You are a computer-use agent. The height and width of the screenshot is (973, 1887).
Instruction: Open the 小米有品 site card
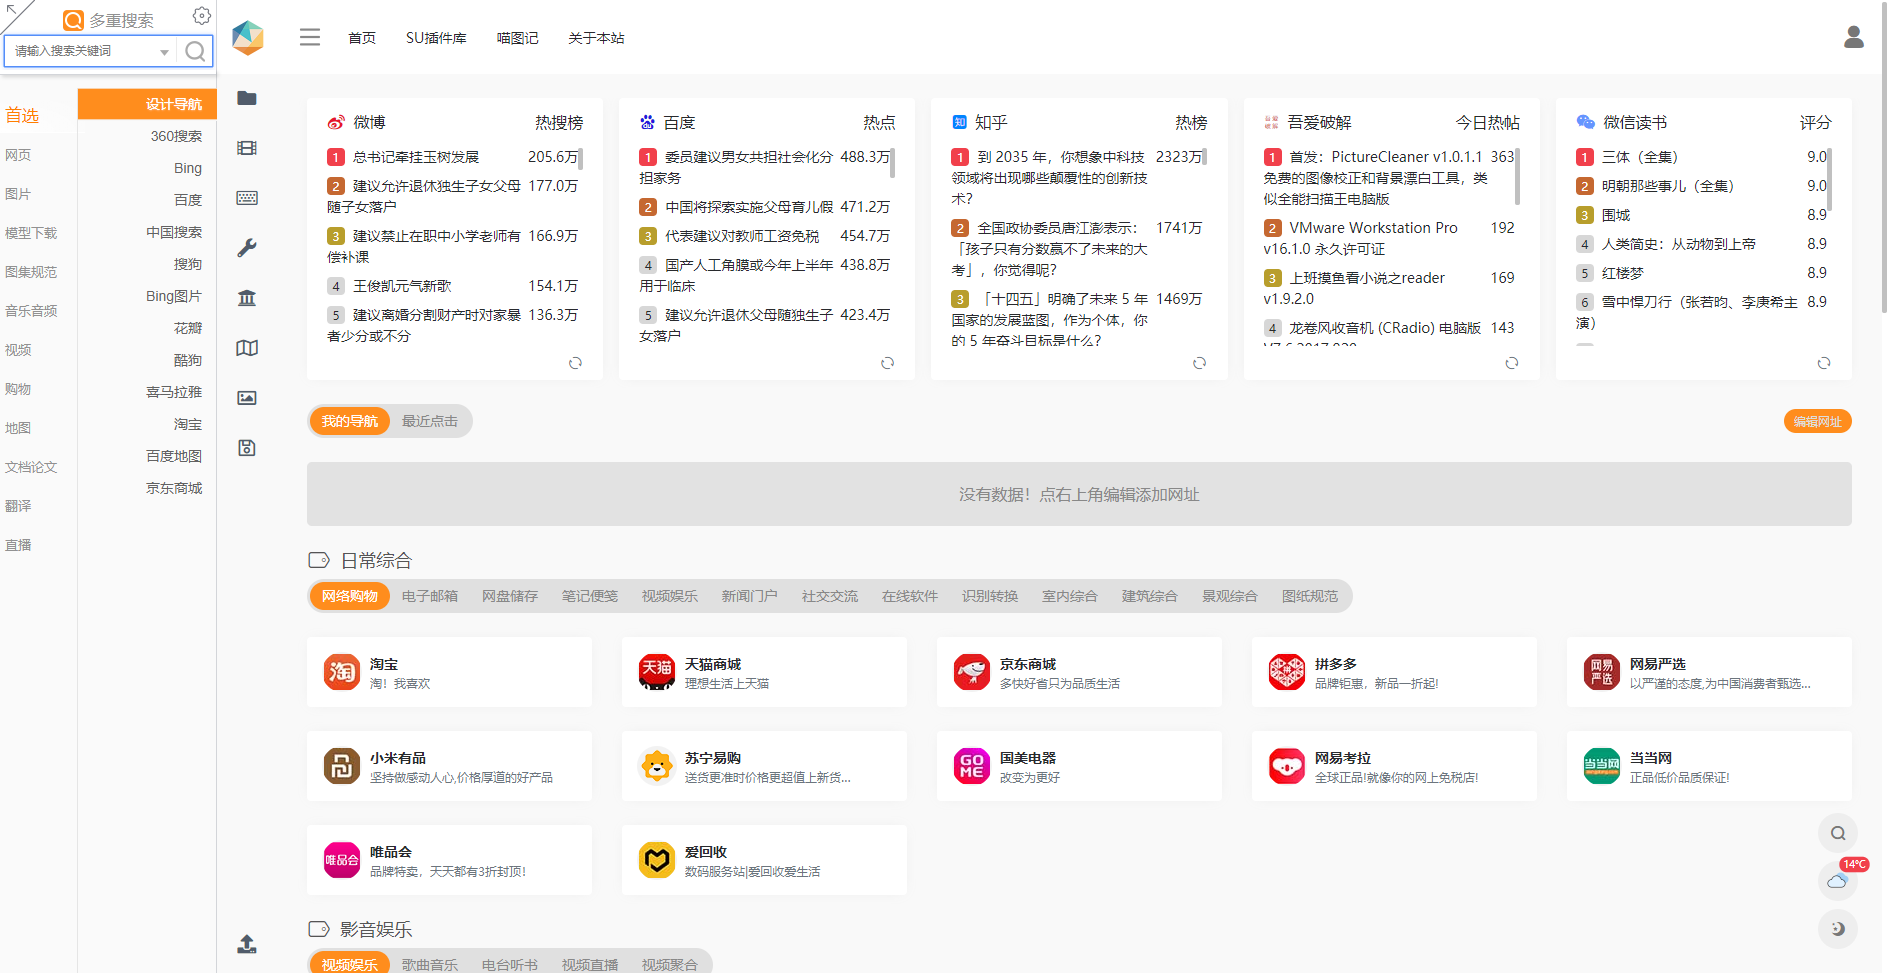click(x=449, y=766)
